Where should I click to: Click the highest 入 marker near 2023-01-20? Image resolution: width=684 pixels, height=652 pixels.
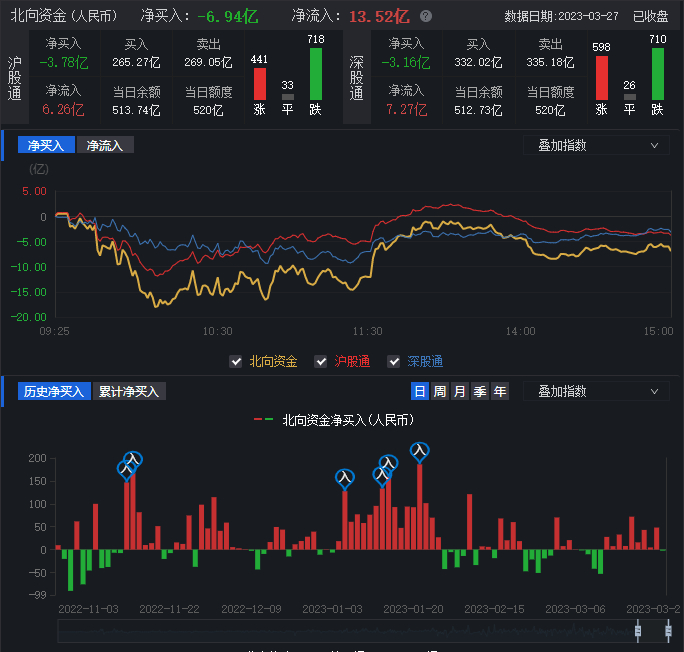[420, 452]
